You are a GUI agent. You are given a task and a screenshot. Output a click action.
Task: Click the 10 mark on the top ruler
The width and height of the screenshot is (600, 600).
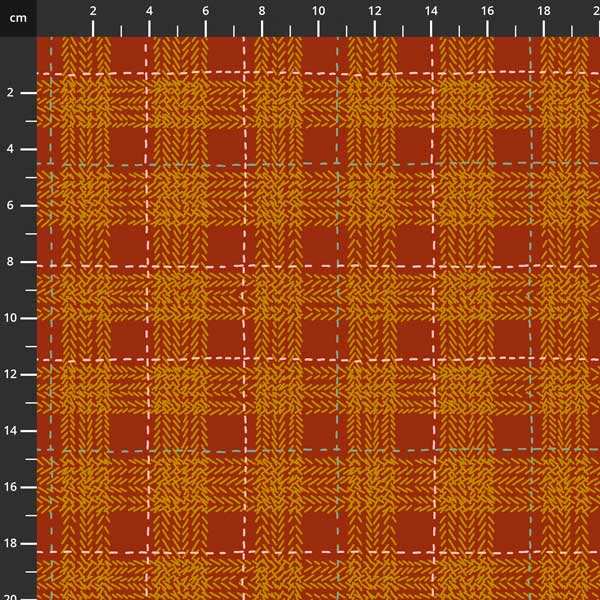[318, 11]
